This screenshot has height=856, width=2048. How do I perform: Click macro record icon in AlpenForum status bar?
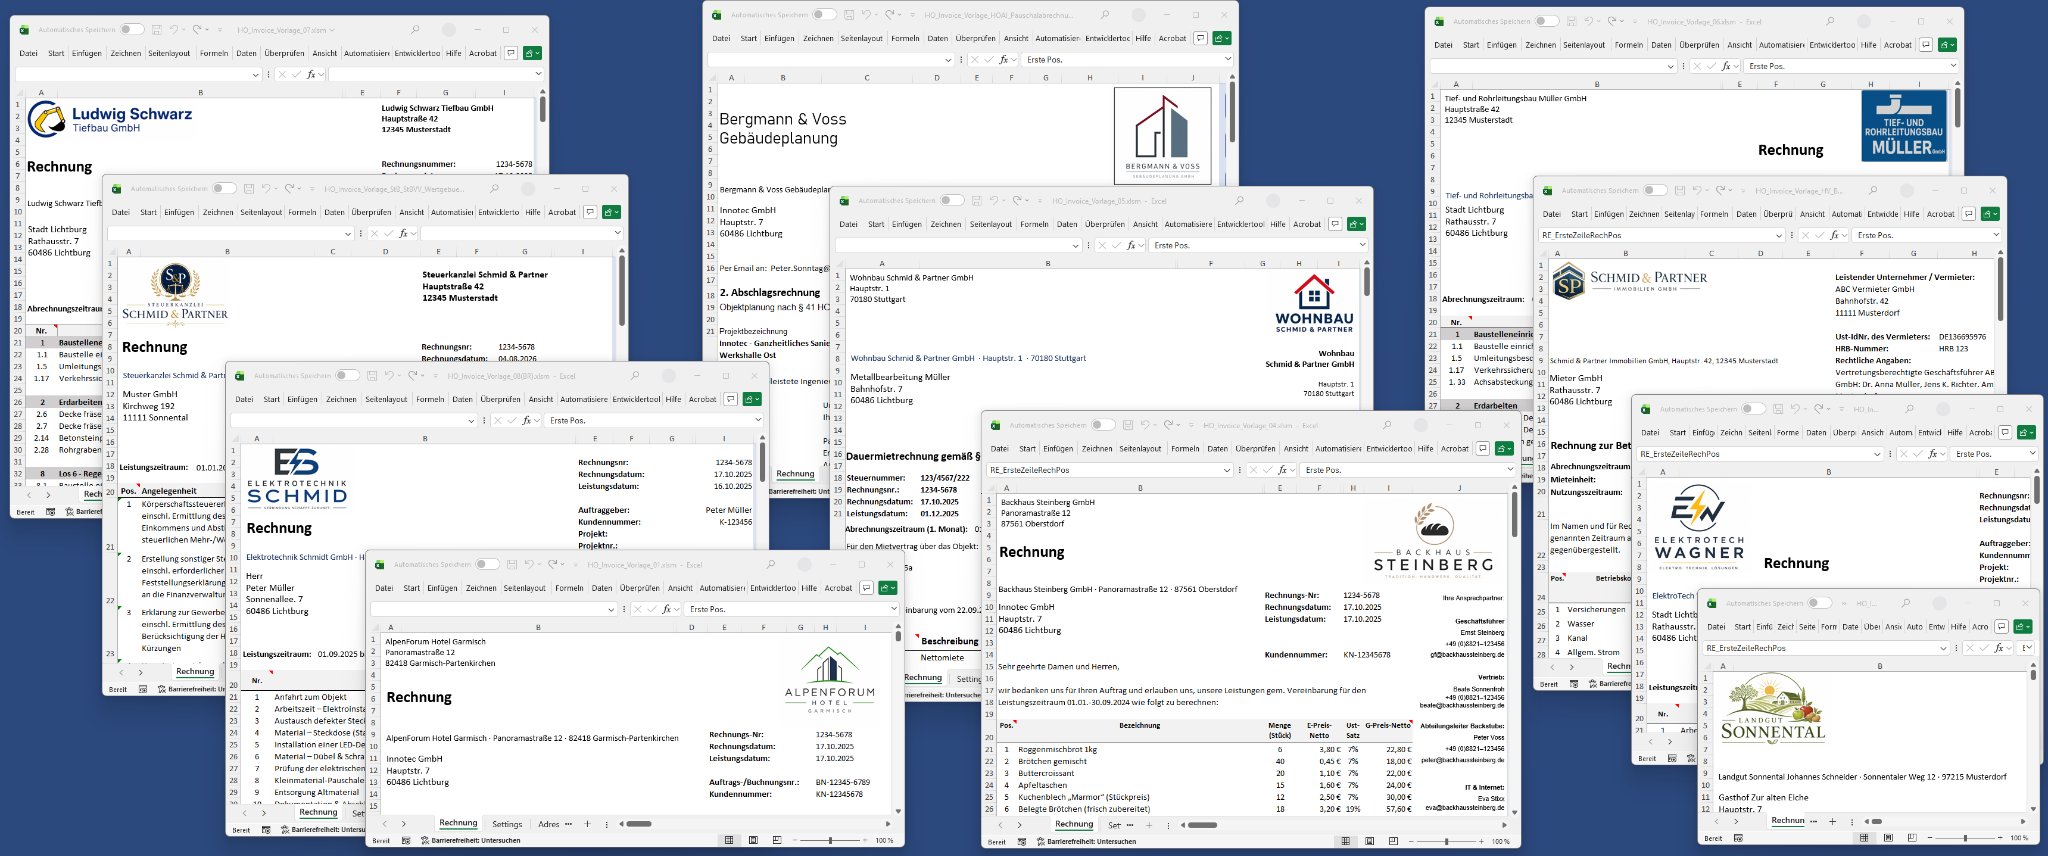[405, 840]
